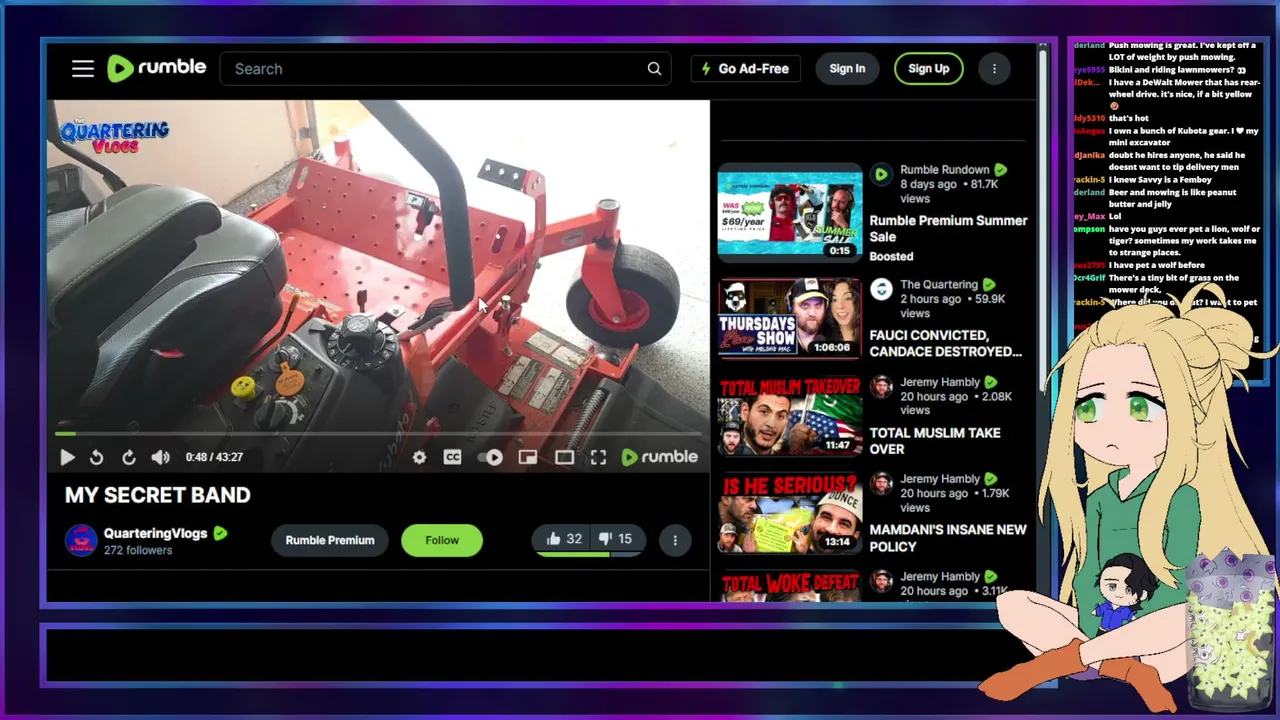Open the Rumble hamburger menu
The height and width of the screenshot is (720, 1280).
coord(83,69)
